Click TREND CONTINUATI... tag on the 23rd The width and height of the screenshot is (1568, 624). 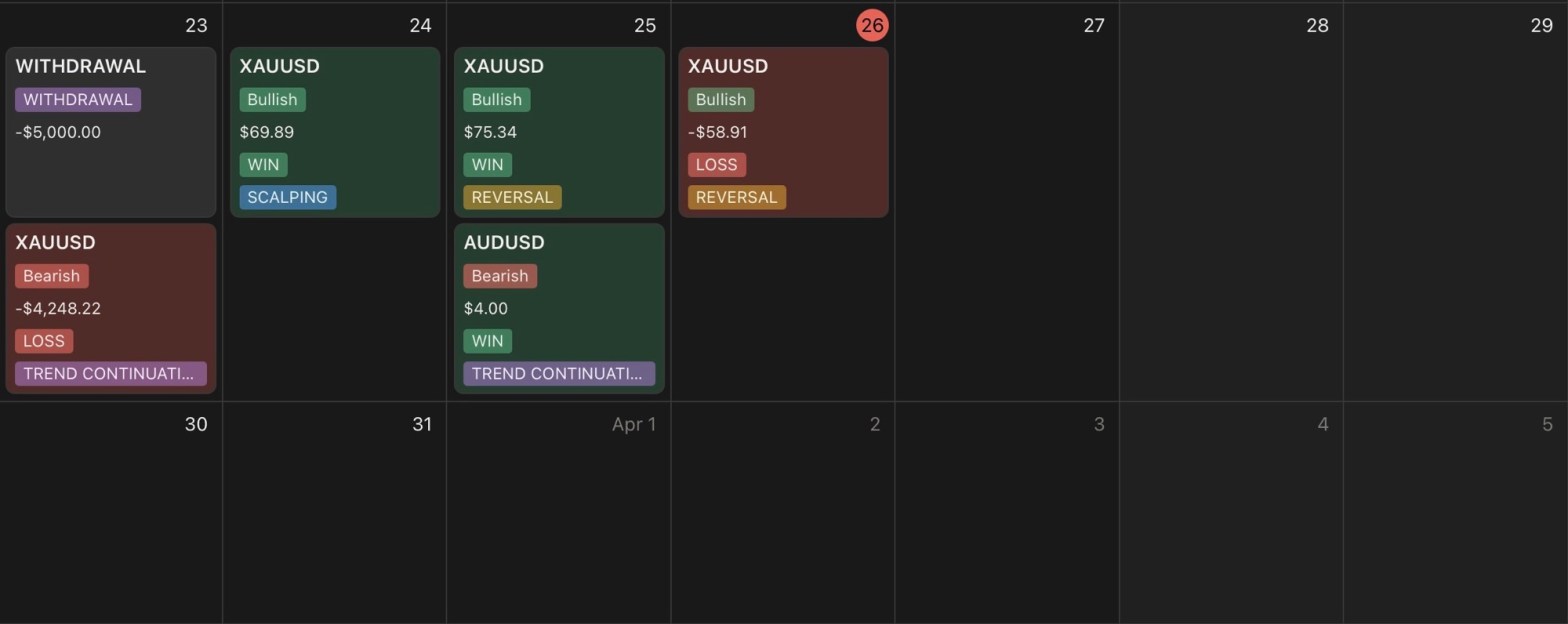coord(110,374)
